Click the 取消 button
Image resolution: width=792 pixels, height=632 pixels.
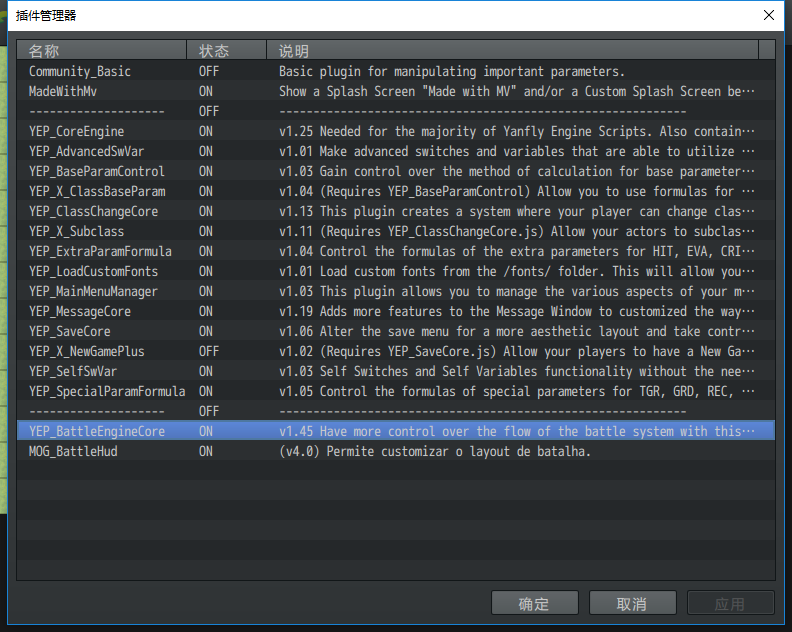(x=632, y=603)
